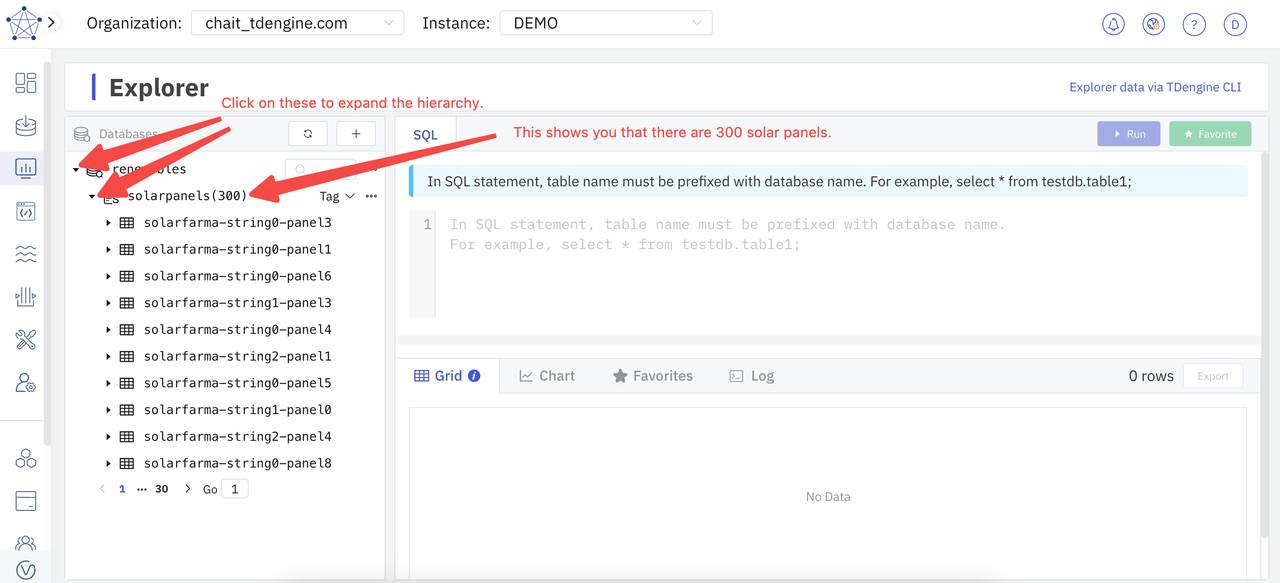Click the three-dot menu beside solarpanels
The image size is (1280, 583).
tap(371, 196)
